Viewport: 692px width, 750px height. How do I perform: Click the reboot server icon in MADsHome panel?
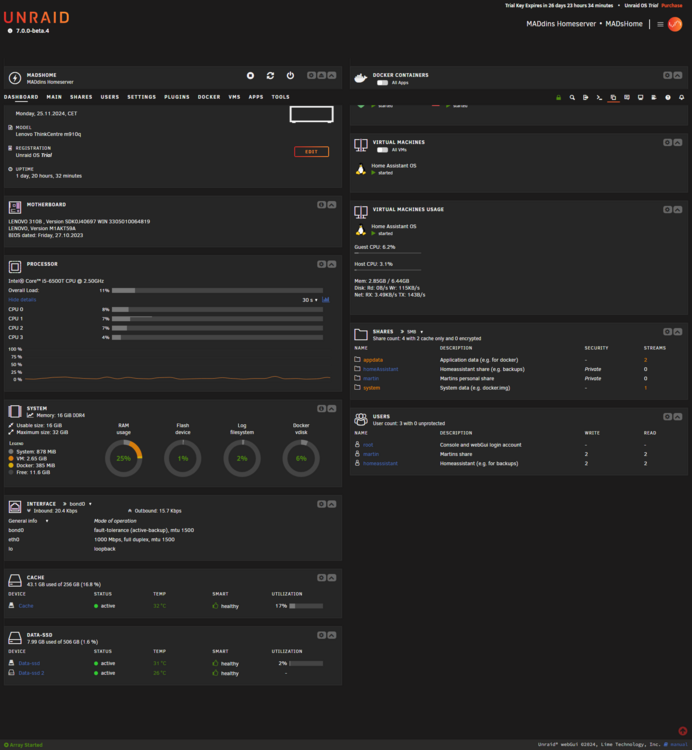(270, 76)
